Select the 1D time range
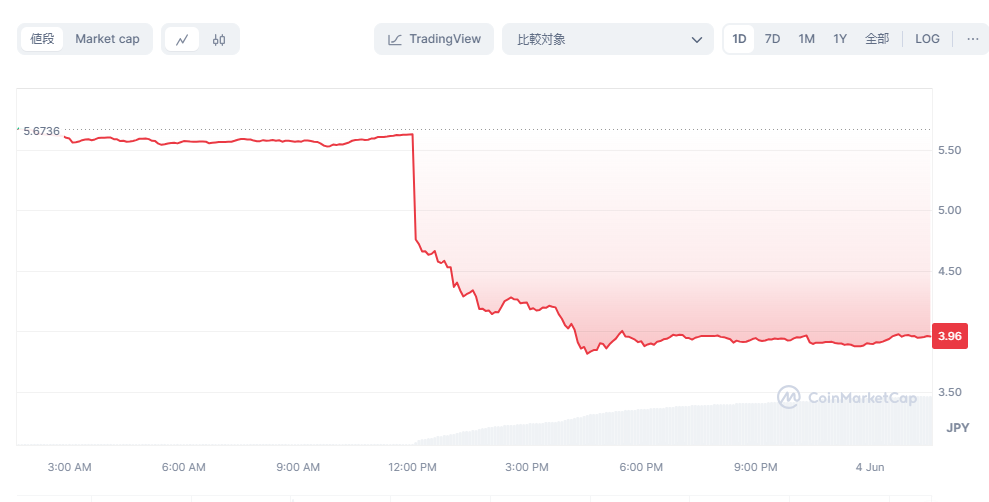Viewport: 989px width, 502px height. click(739, 39)
